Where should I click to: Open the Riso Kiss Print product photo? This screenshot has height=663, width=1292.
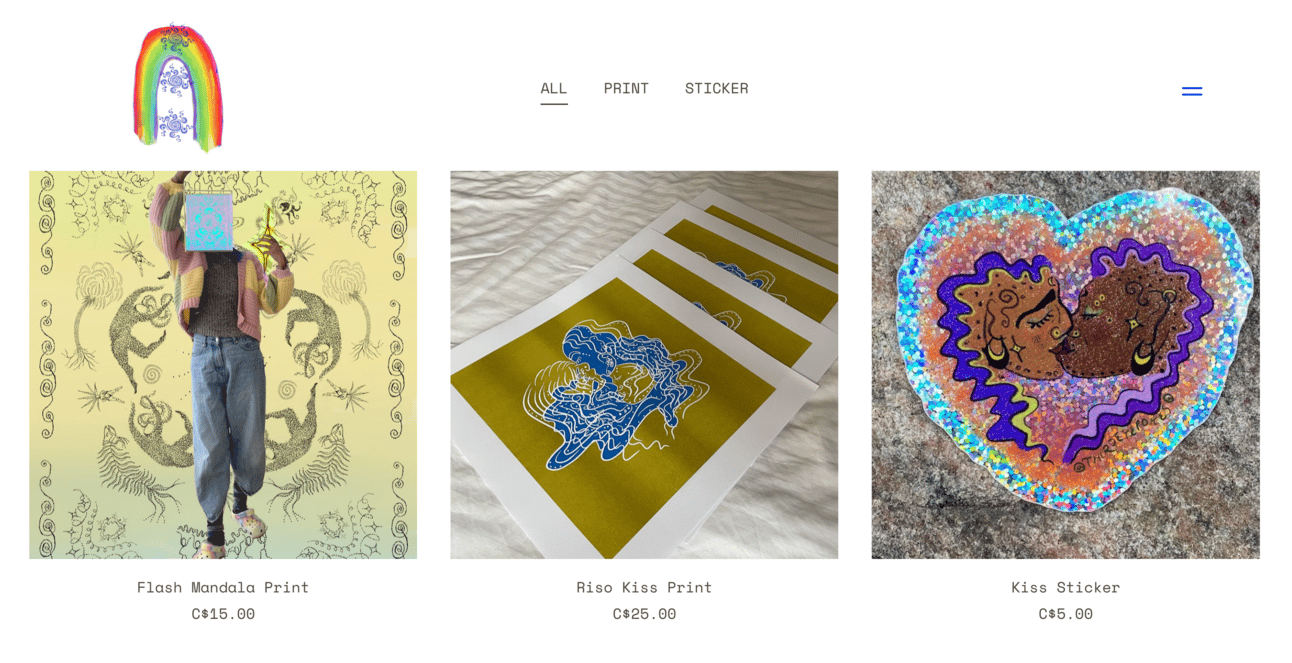(644, 365)
